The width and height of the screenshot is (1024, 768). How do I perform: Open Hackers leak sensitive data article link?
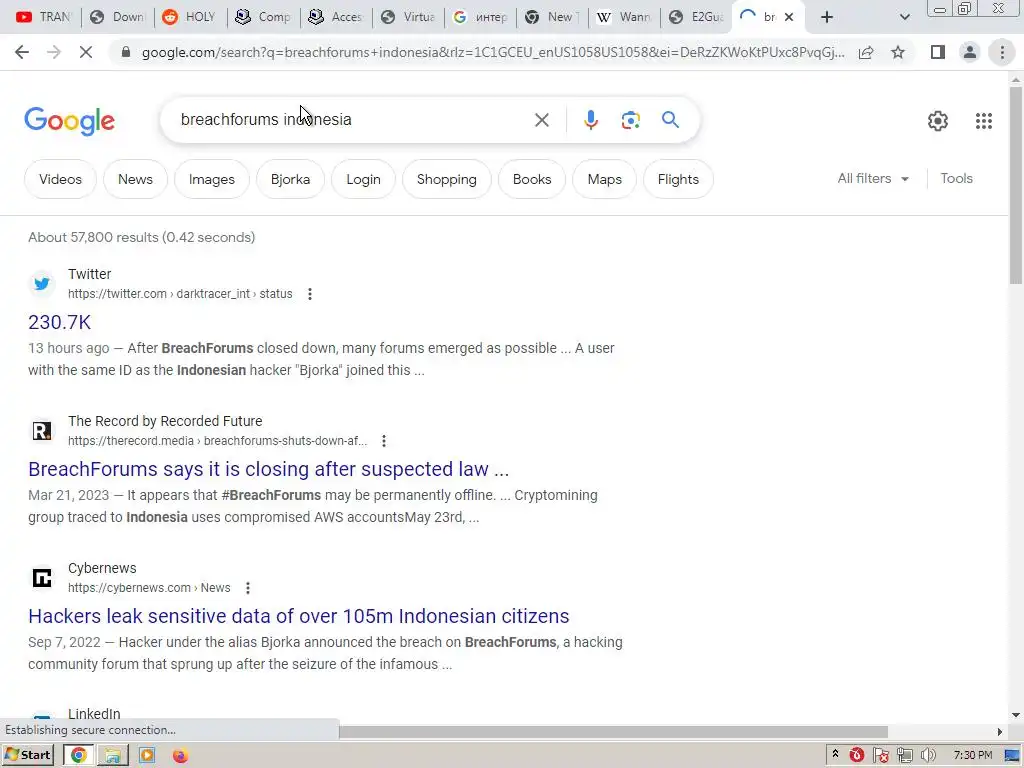coord(298,616)
